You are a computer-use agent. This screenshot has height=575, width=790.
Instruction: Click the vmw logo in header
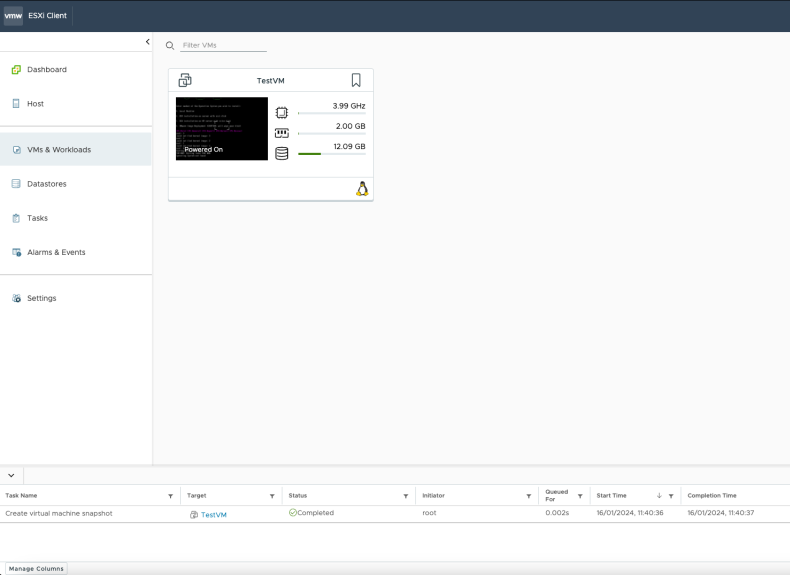[13, 16]
